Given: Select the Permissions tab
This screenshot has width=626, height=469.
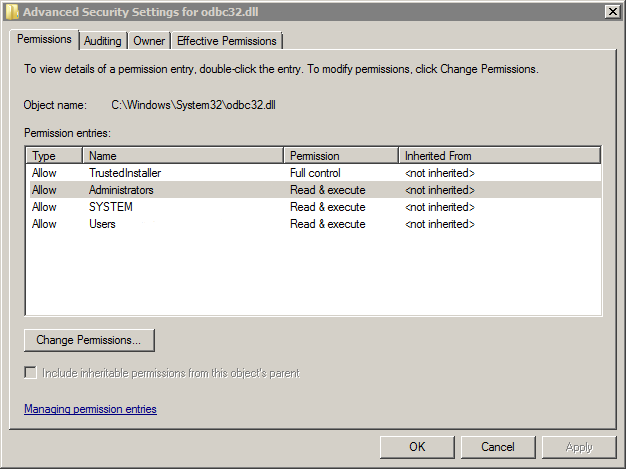Looking at the screenshot, I should (x=44, y=40).
